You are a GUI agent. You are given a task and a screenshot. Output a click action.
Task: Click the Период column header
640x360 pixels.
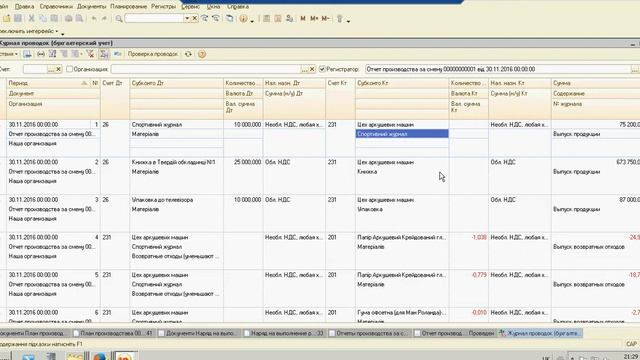pyautogui.click(x=49, y=83)
